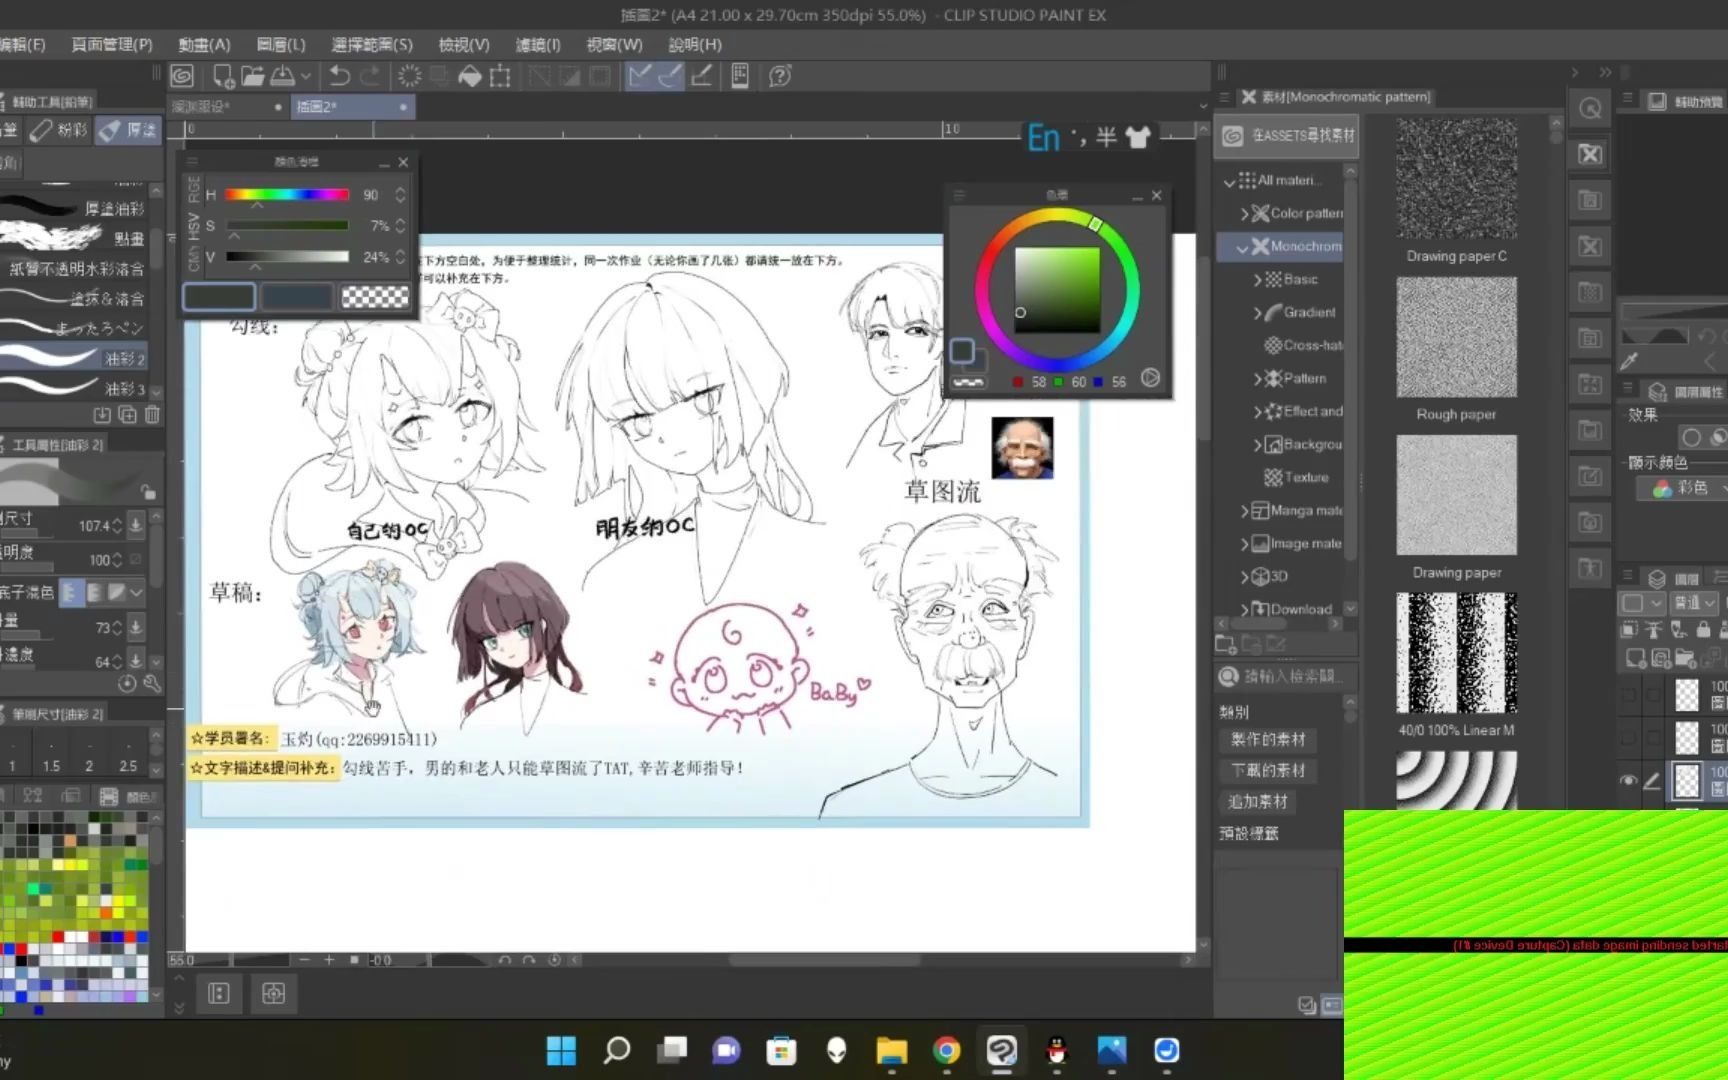Click the 製作的素材 filter button
Screen dimensions: 1728x1080
pyautogui.click(x=1268, y=739)
